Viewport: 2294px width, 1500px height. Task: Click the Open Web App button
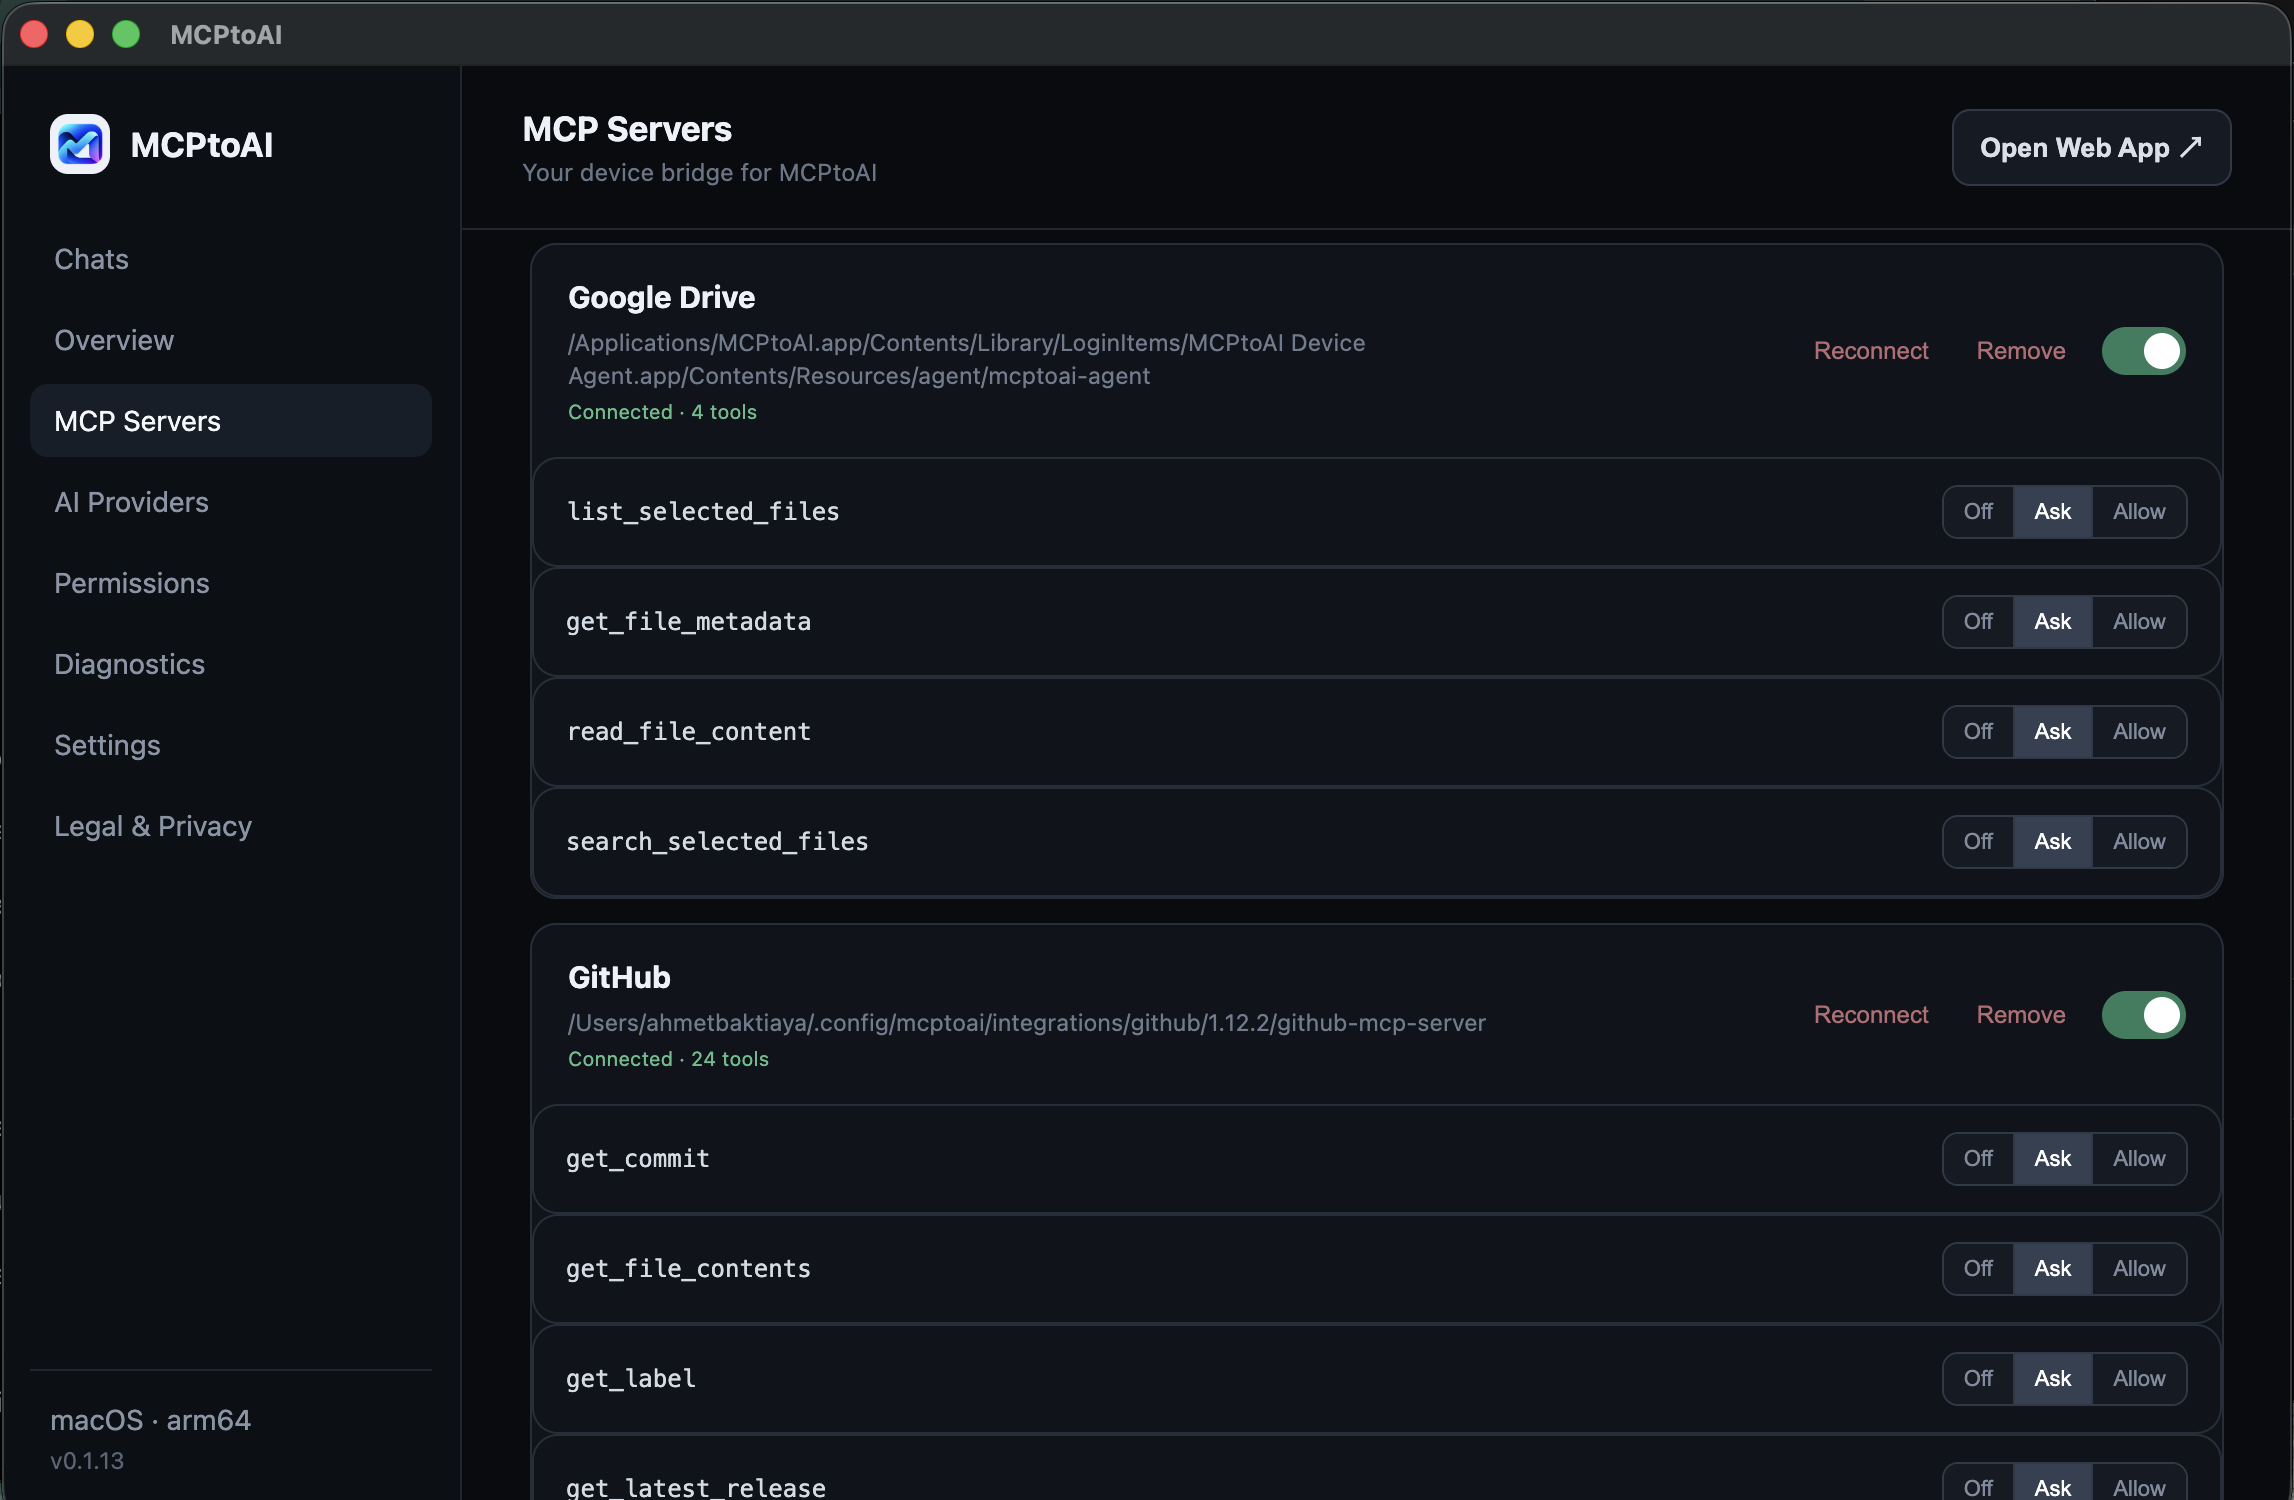pos(2091,148)
